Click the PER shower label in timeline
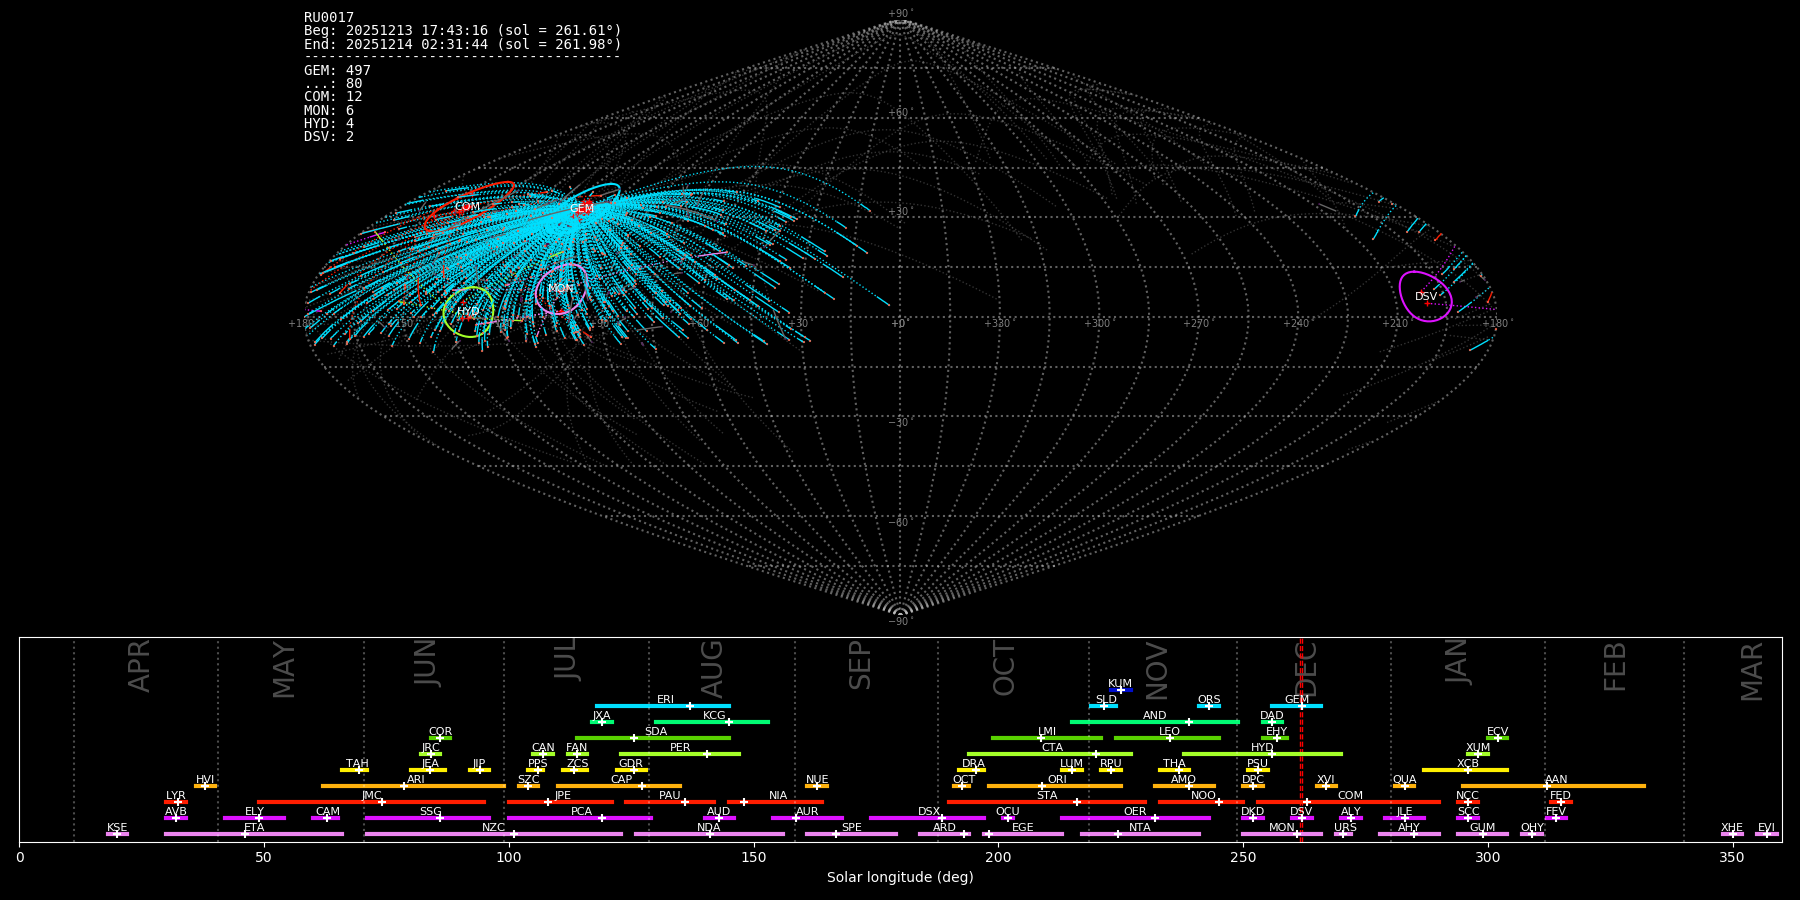 (680, 748)
